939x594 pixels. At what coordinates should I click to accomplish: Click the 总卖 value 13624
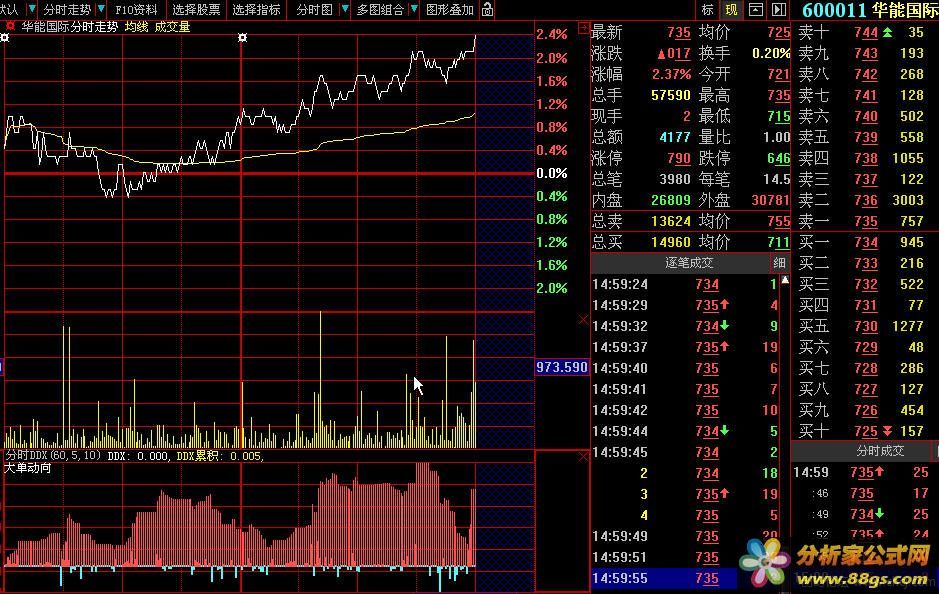(x=671, y=221)
